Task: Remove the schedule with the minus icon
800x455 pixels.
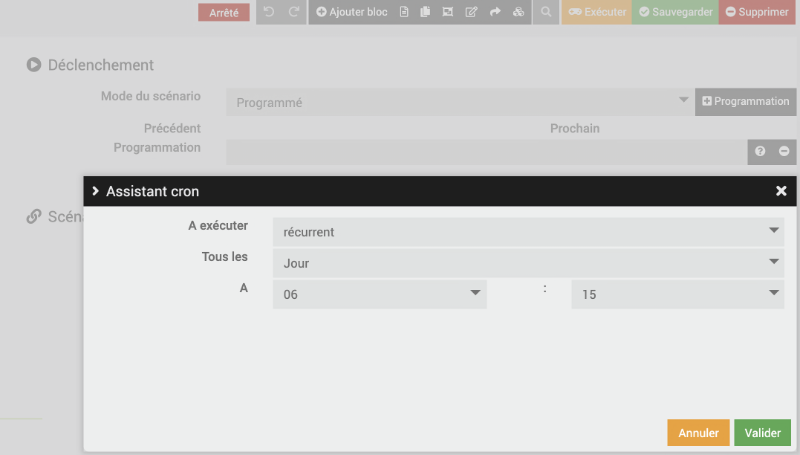Action: (x=784, y=151)
